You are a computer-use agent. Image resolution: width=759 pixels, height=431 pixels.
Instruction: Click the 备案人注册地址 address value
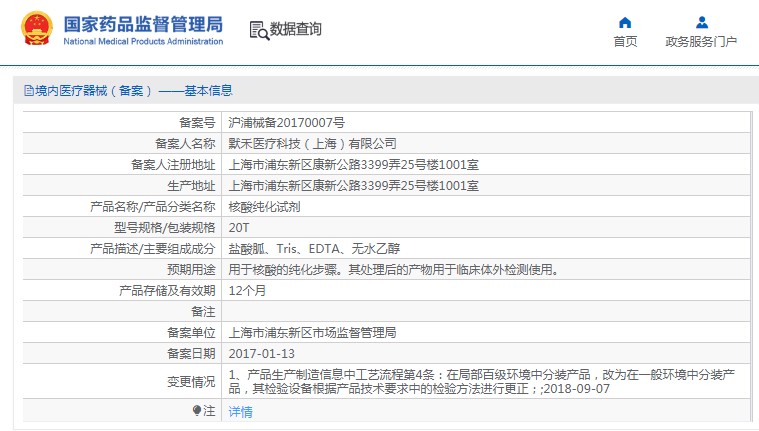tap(353, 165)
